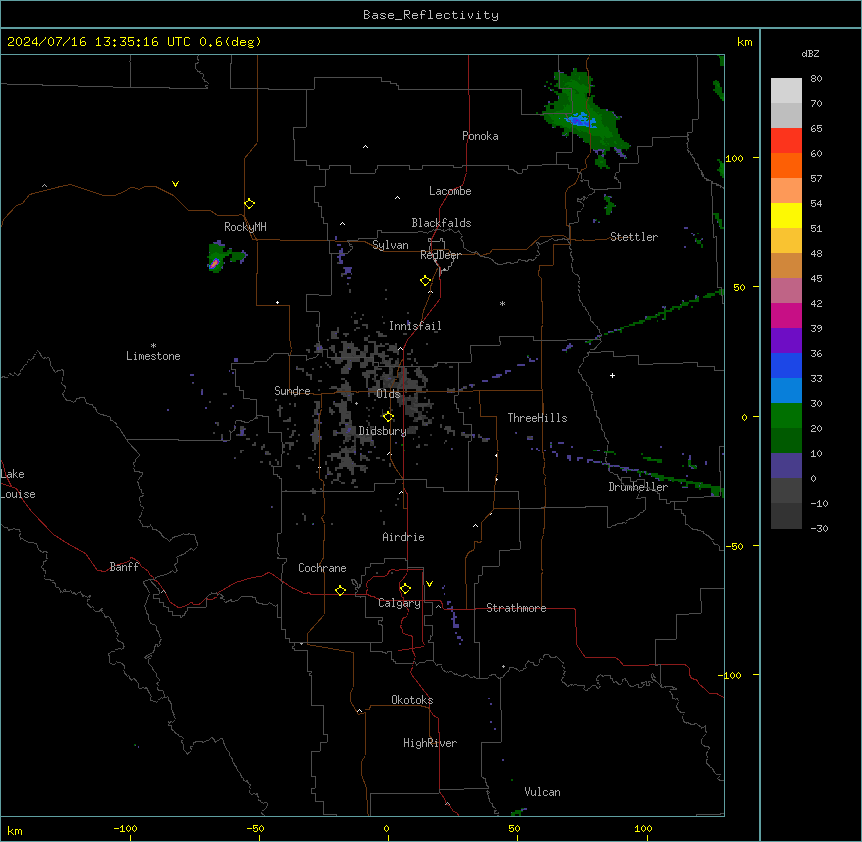Click the RockyMH label

coord(245,227)
